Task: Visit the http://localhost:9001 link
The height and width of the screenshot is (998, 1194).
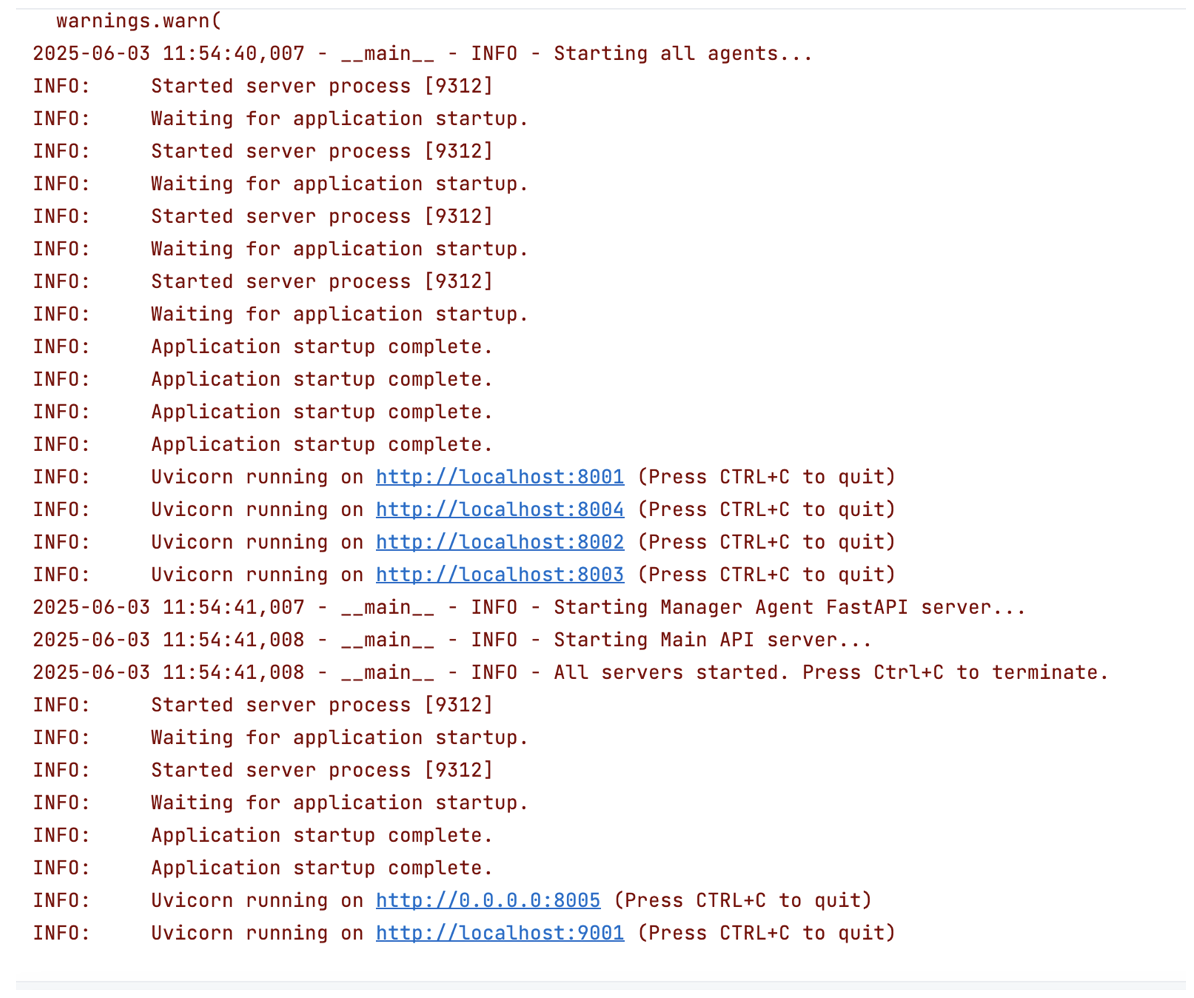Action: click(499, 933)
